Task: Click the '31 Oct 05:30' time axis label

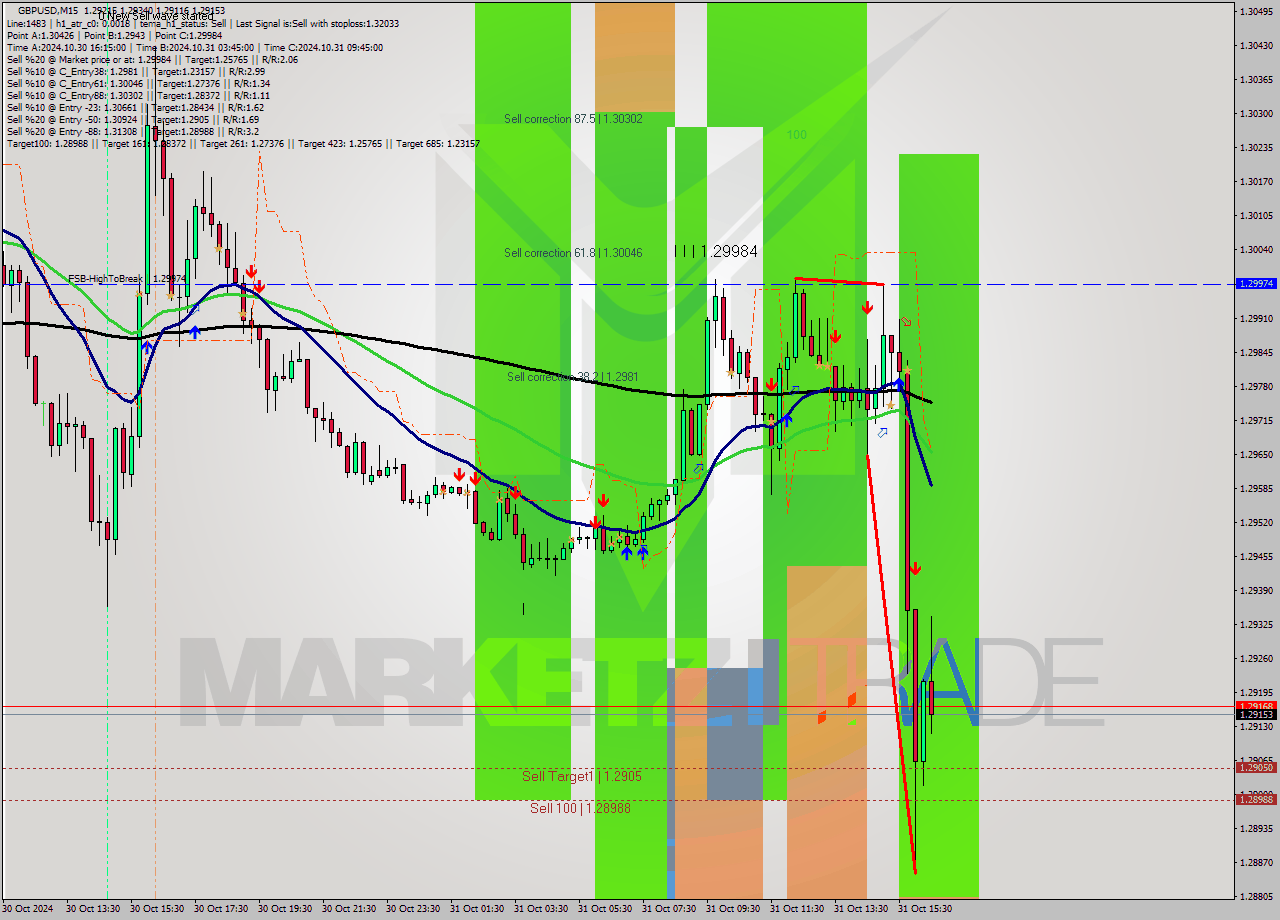Action: pos(605,909)
